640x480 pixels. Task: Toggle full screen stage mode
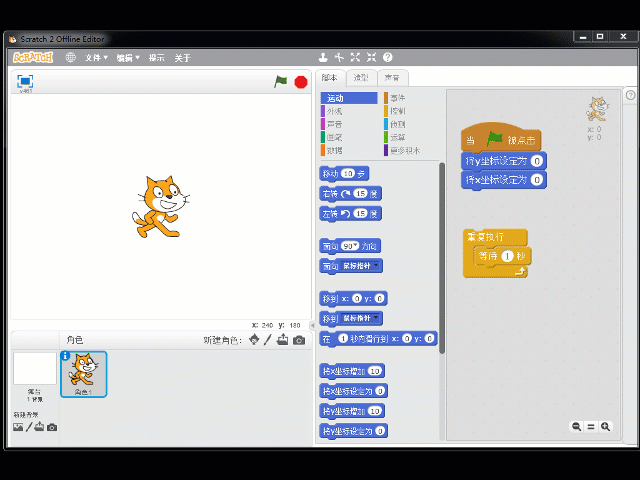(25, 82)
